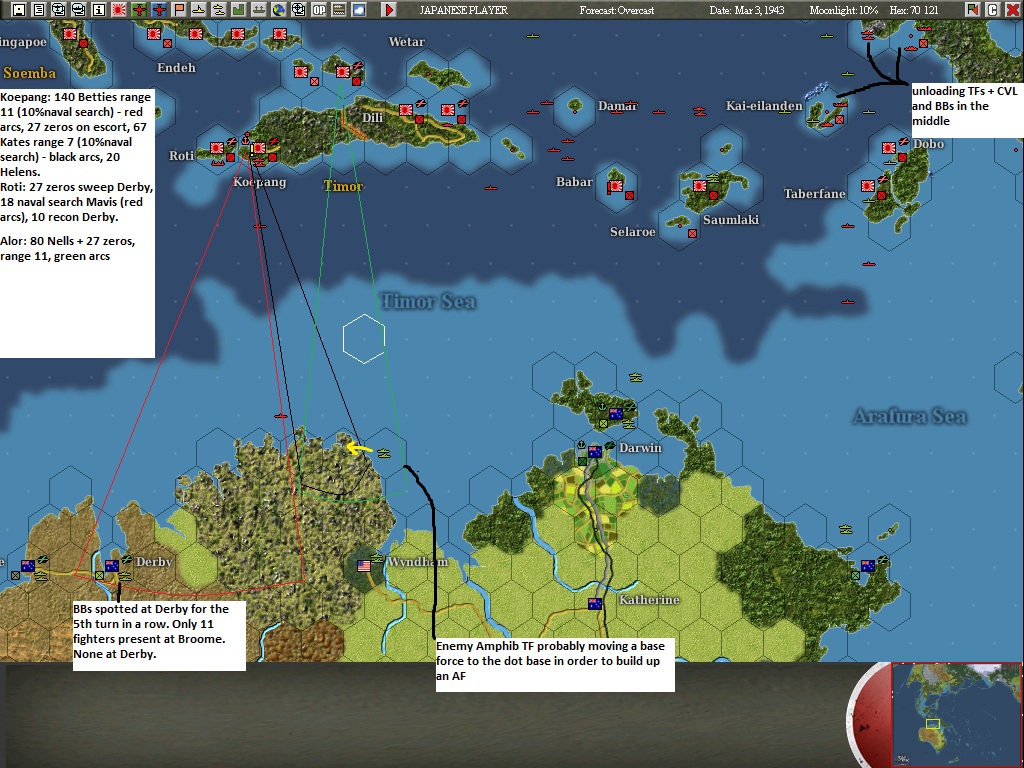1024x768 pixels.
Task: Click the 'Arafura Sea' map label
Action: [x=910, y=417]
